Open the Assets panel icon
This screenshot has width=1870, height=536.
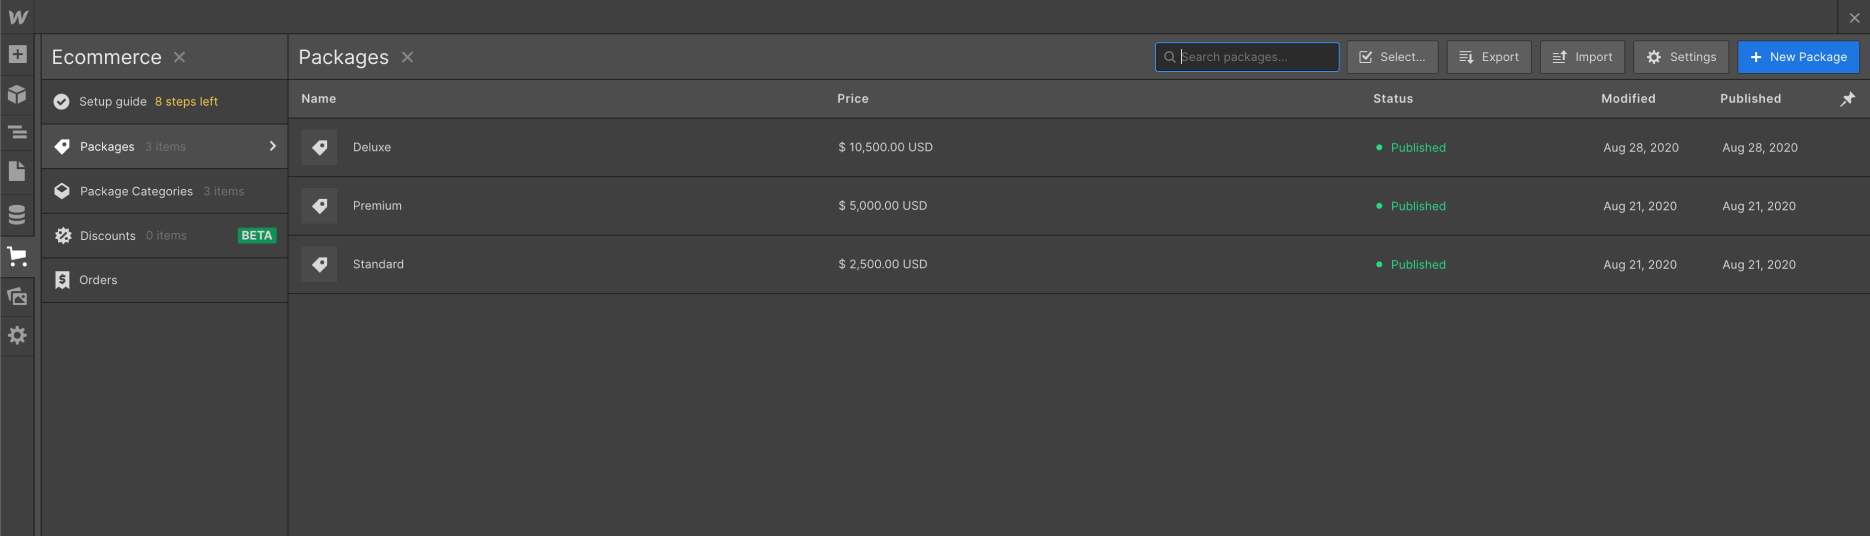(17, 296)
